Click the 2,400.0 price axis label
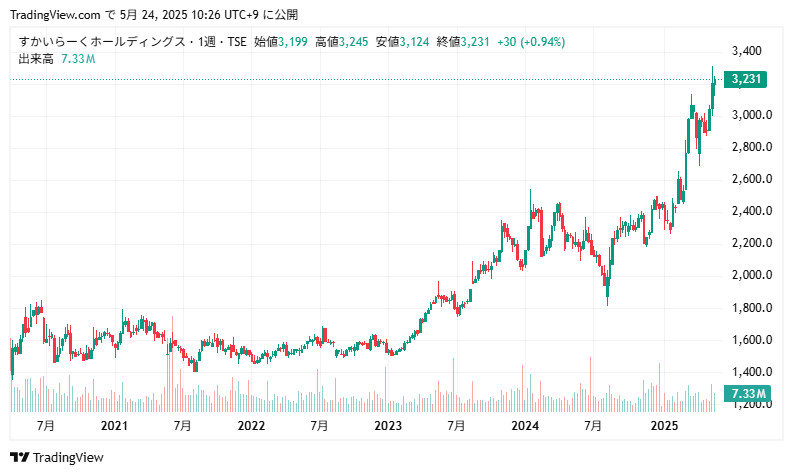Image resolution: width=793 pixels, height=475 pixels. tap(752, 210)
